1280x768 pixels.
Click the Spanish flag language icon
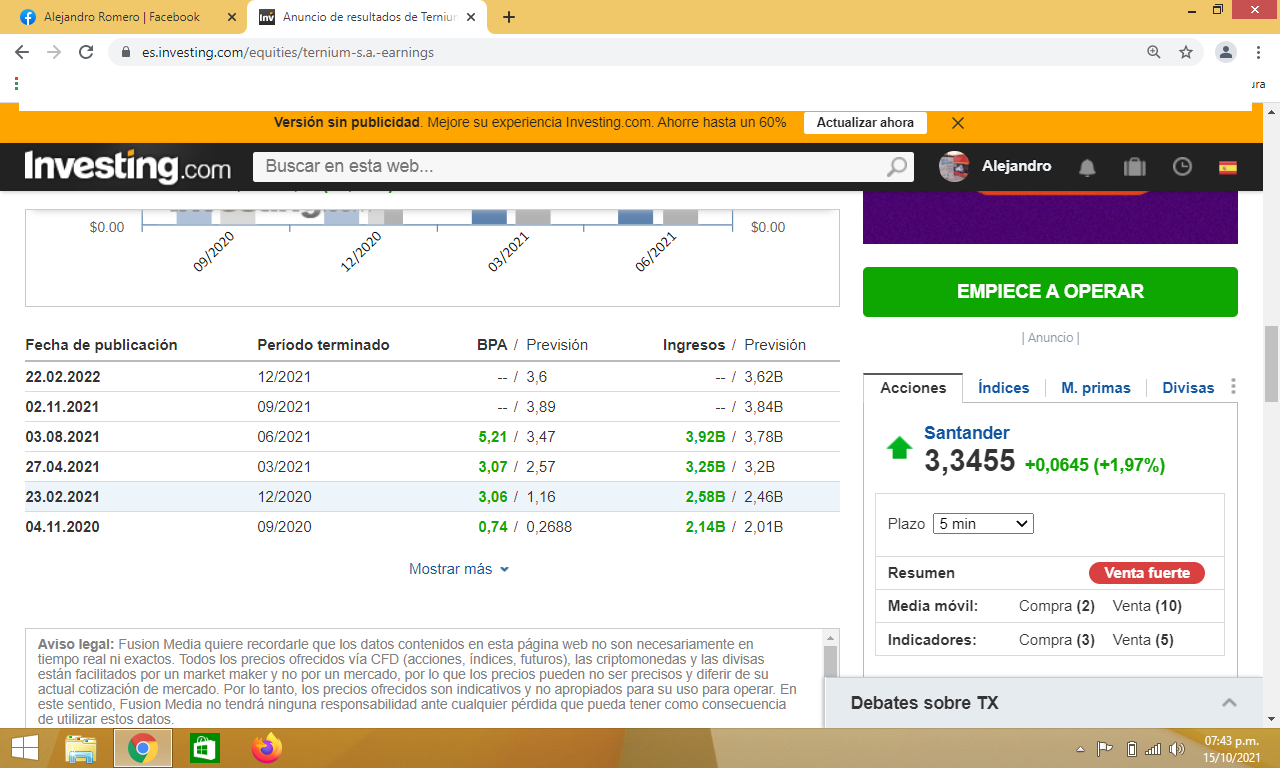coord(1228,167)
